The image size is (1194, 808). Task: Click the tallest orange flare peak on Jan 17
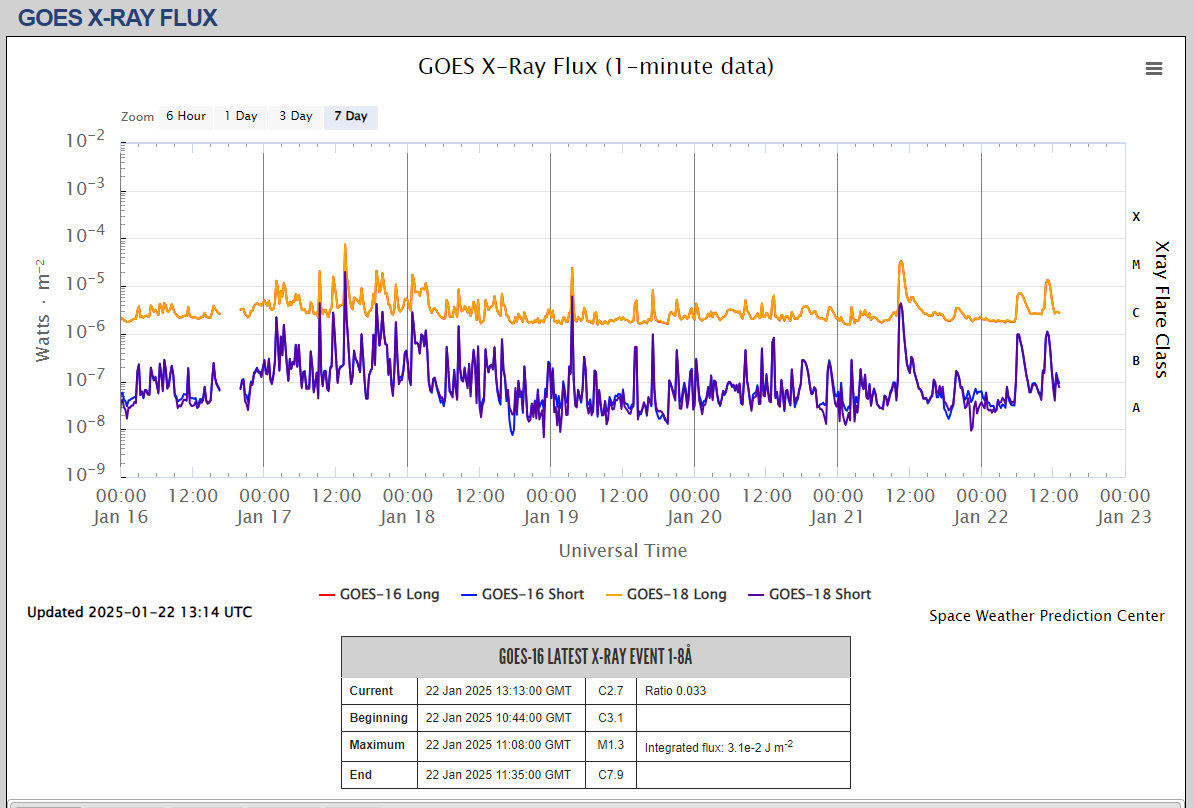coord(345,246)
